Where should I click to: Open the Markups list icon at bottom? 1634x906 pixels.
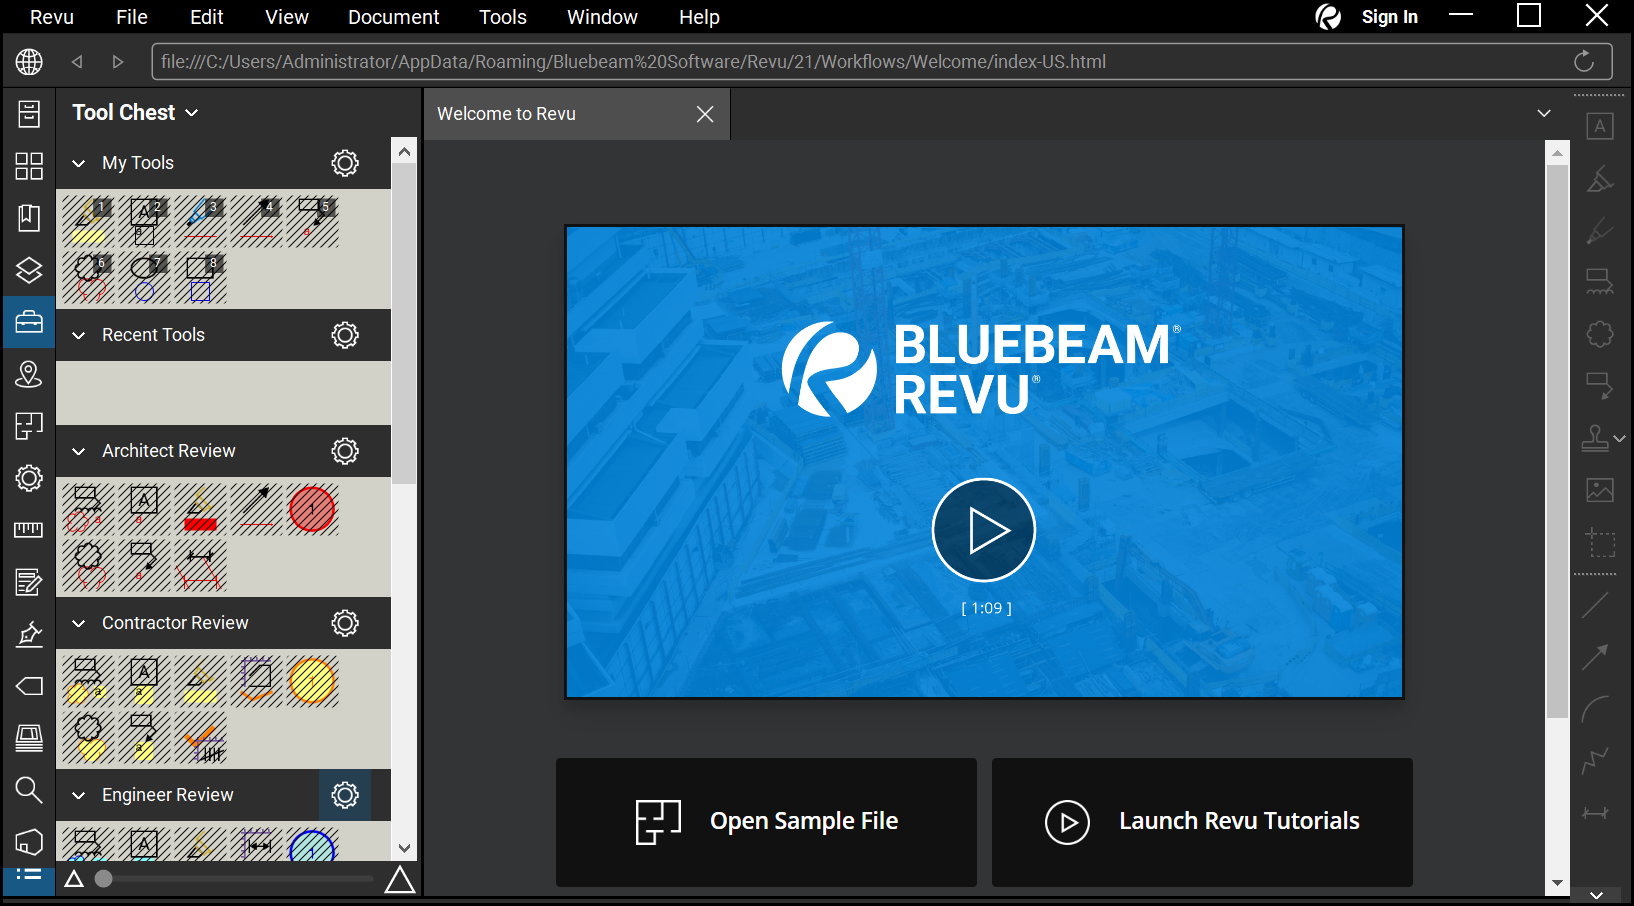point(29,876)
